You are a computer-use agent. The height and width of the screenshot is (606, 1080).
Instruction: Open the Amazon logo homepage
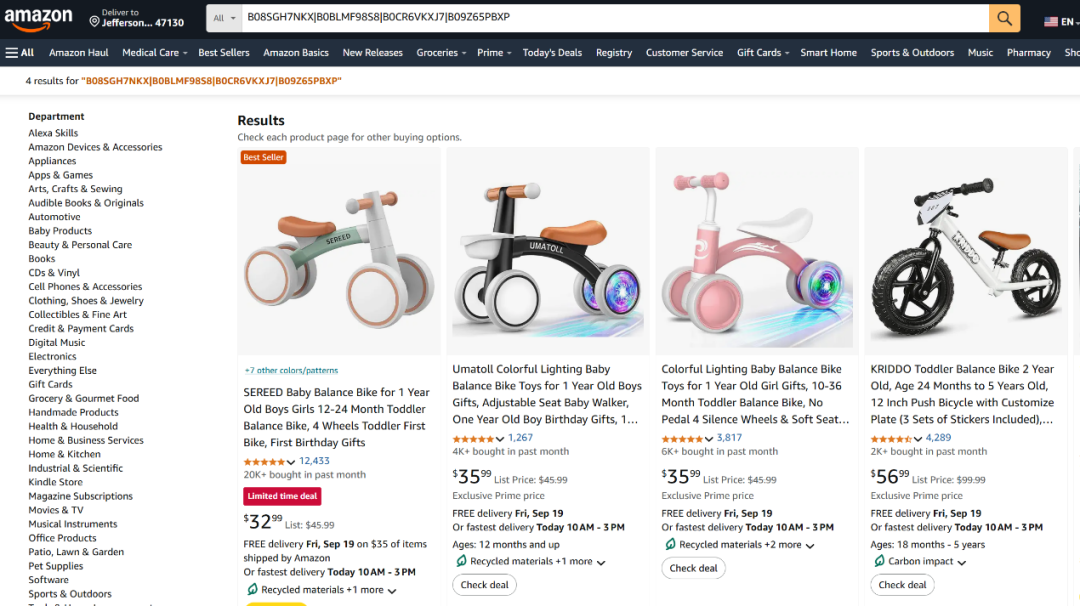pos(39,19)
